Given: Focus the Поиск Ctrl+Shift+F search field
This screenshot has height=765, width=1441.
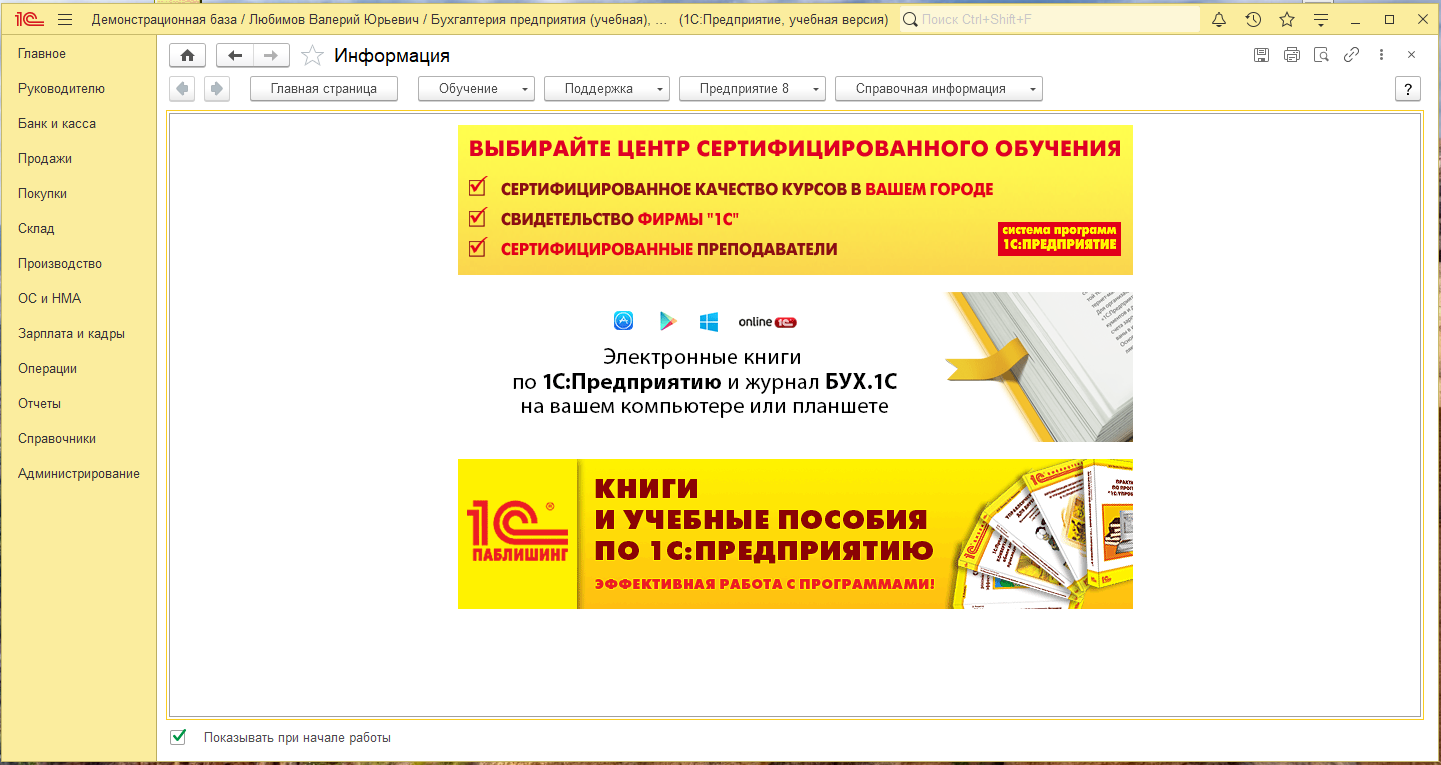Looking at the screenshot, I should [x=1050, y=20].
